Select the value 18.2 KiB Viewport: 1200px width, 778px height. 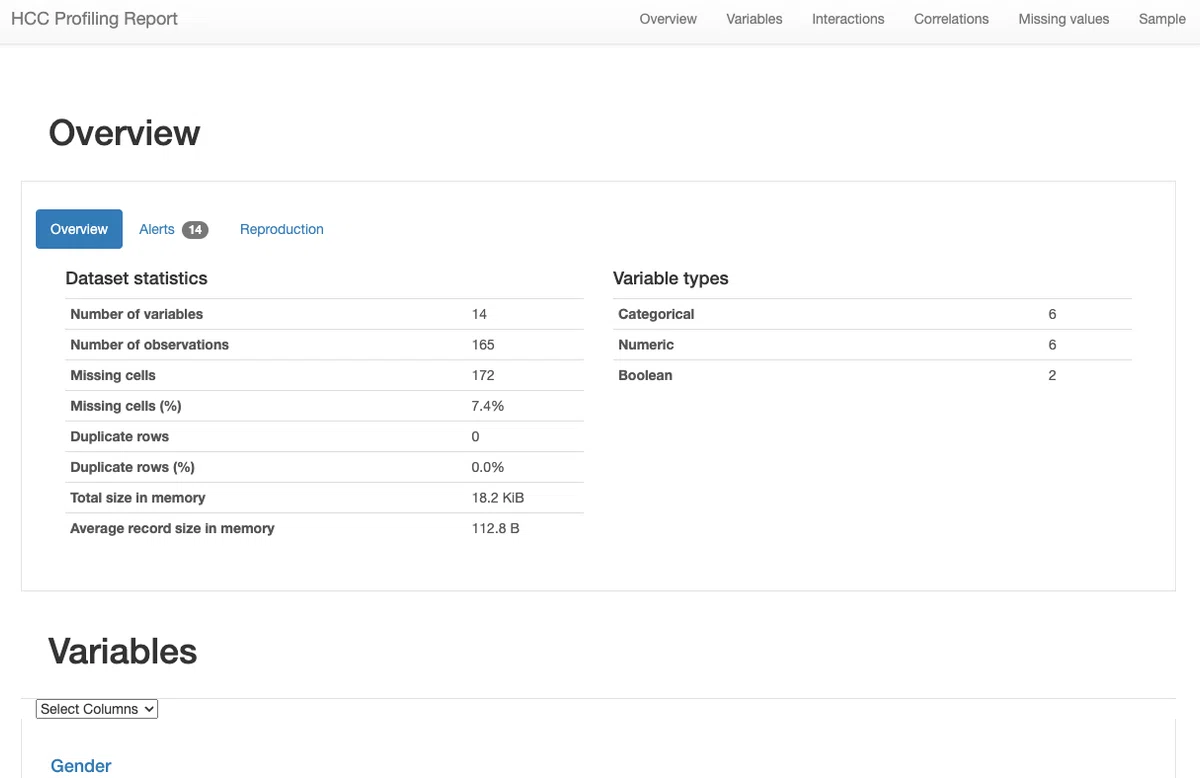(x=498, y=498)
